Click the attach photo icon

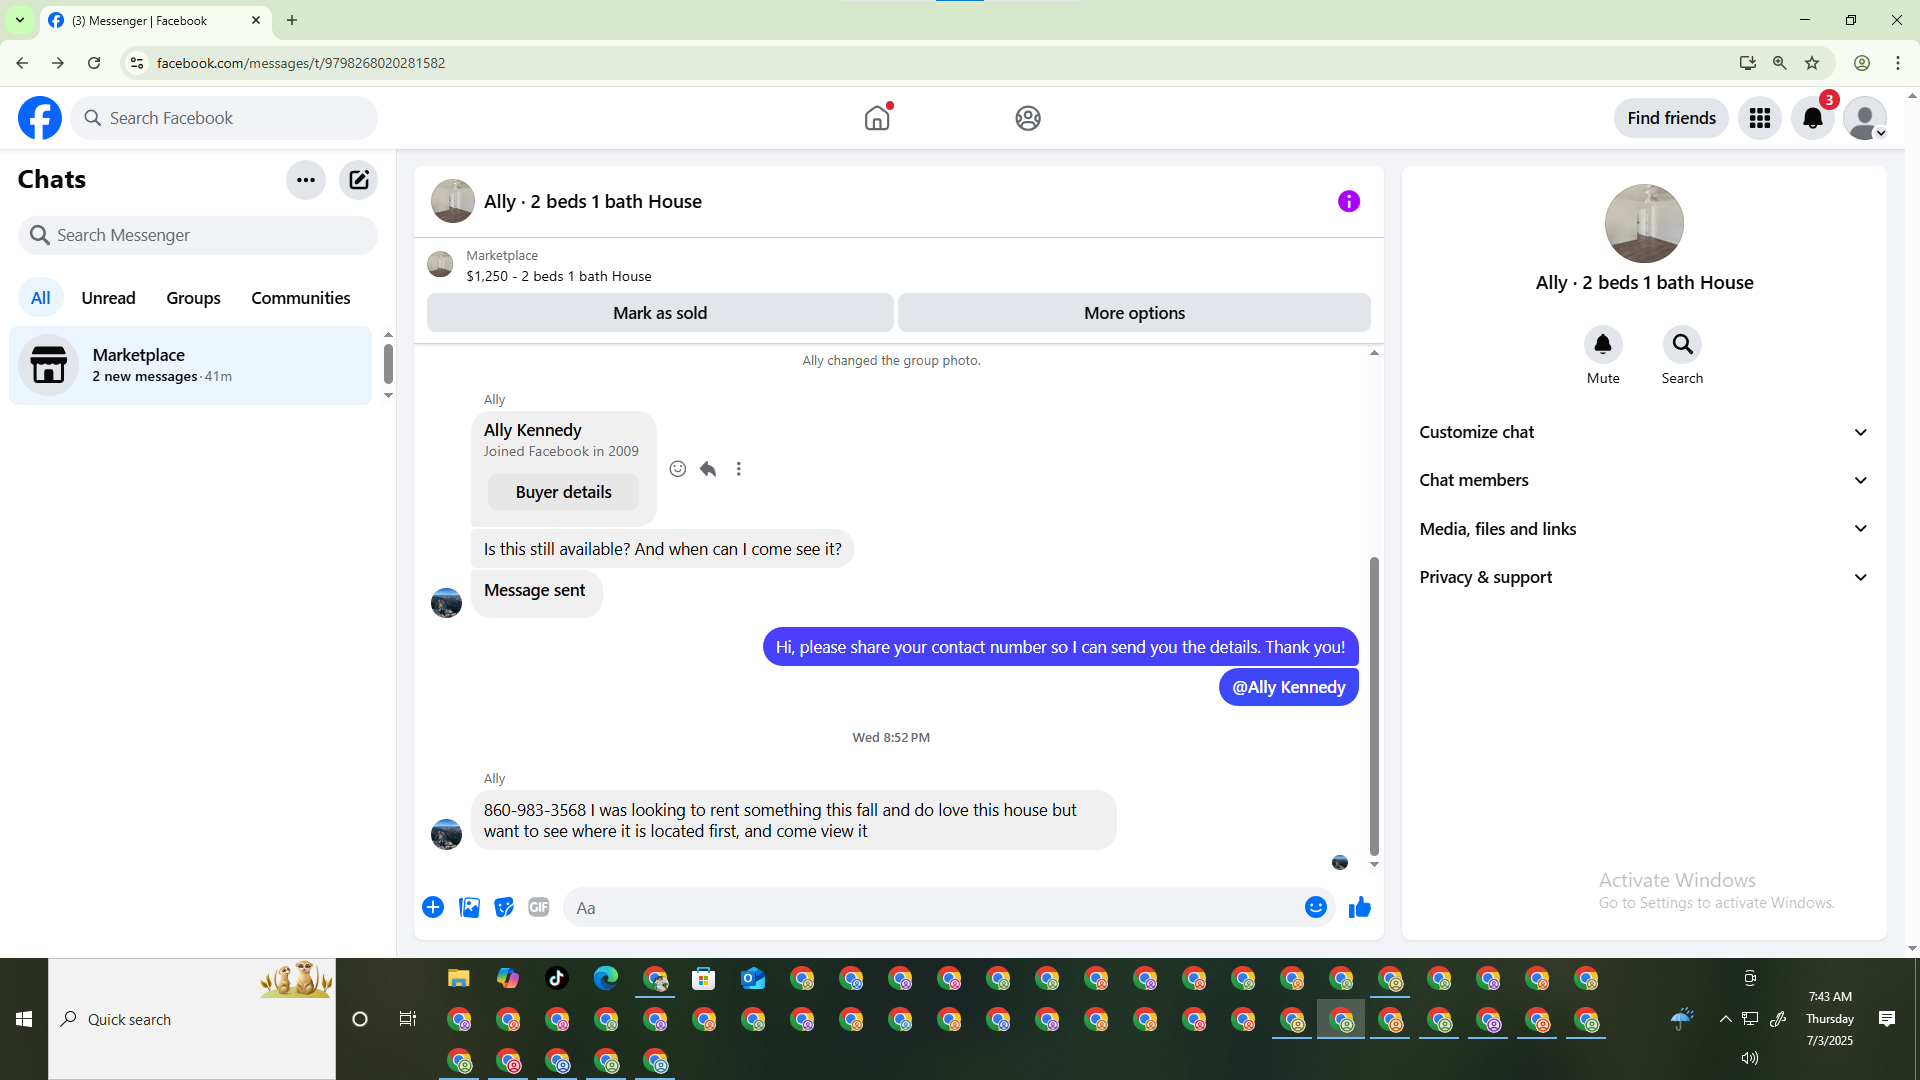pos(469,907)
